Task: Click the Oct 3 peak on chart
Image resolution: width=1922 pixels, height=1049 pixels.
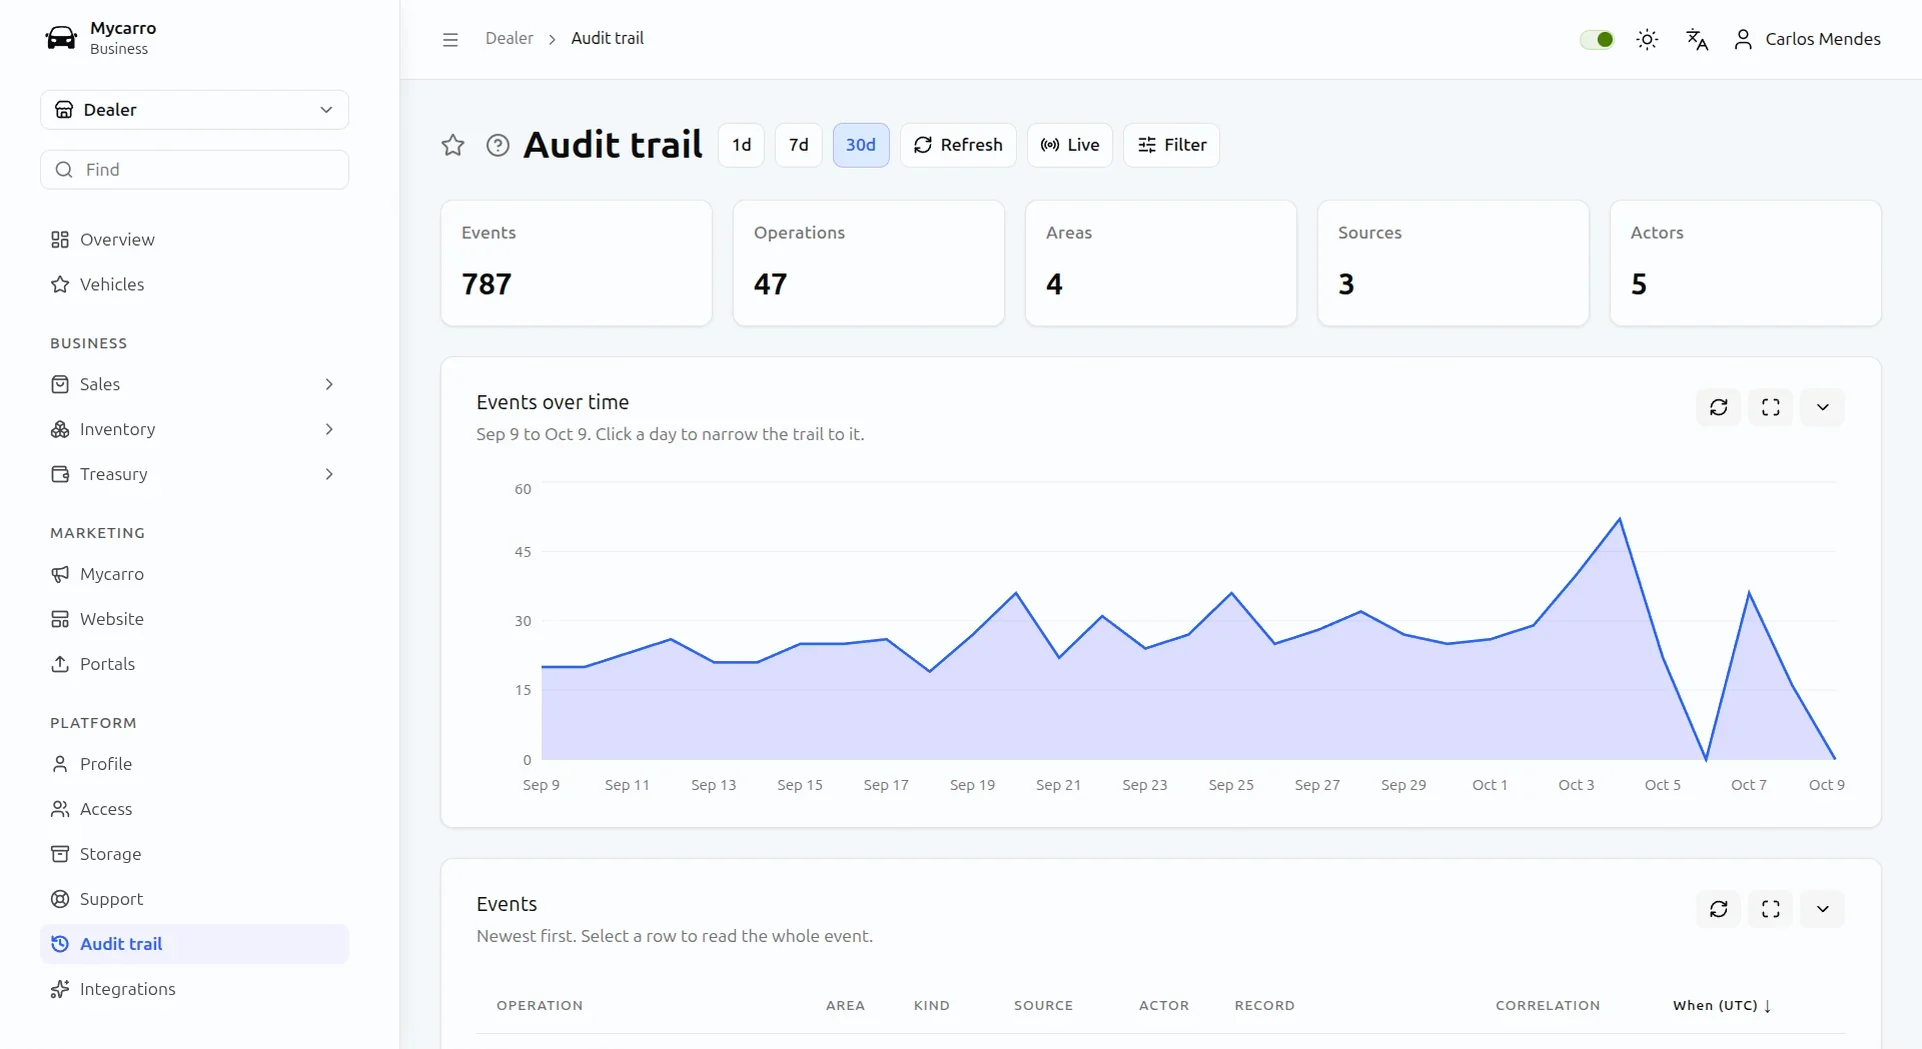Action: tap(1619, 519)
